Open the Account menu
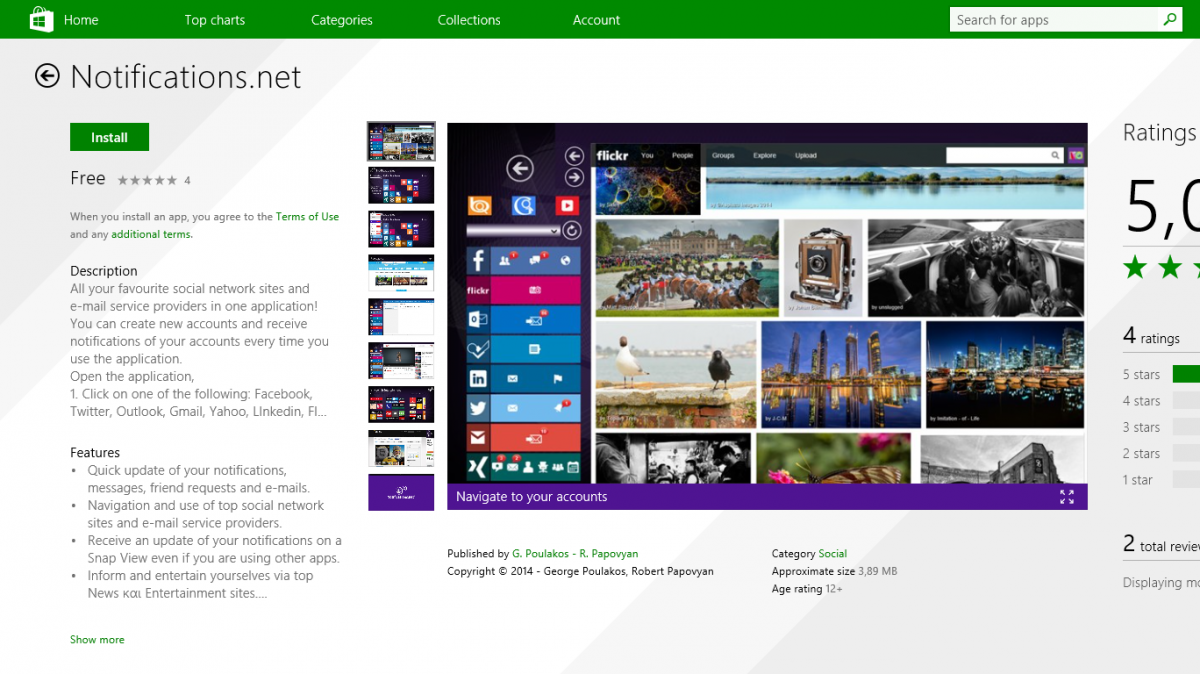 597,20
